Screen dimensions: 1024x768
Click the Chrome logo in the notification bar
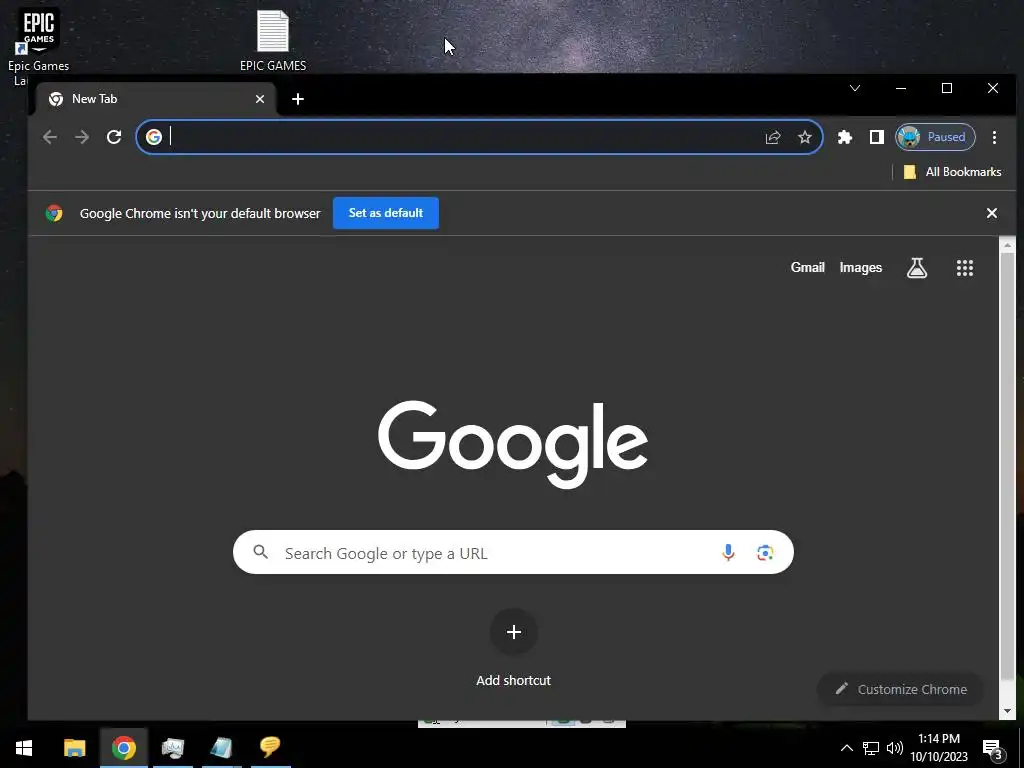tap(54, 213)
